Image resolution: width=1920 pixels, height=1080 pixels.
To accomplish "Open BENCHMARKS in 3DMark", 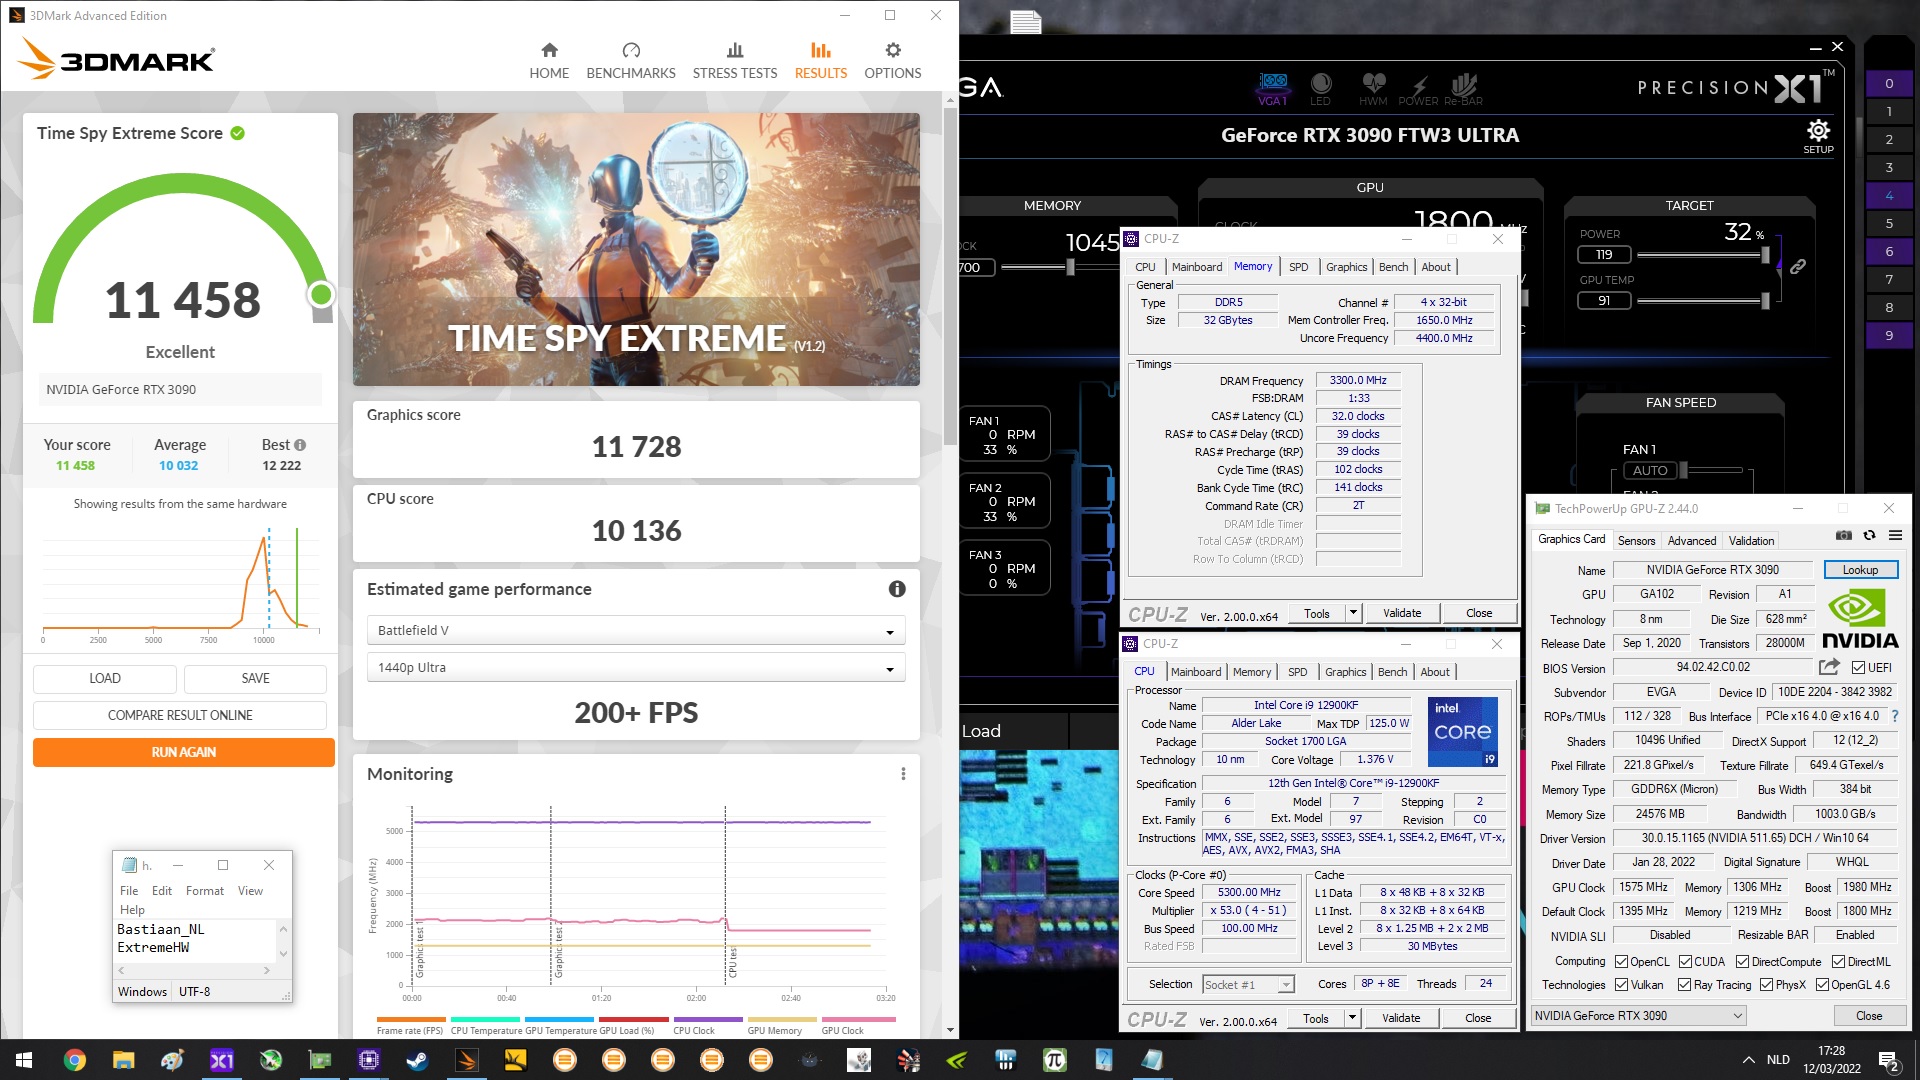I will [631, 61].
